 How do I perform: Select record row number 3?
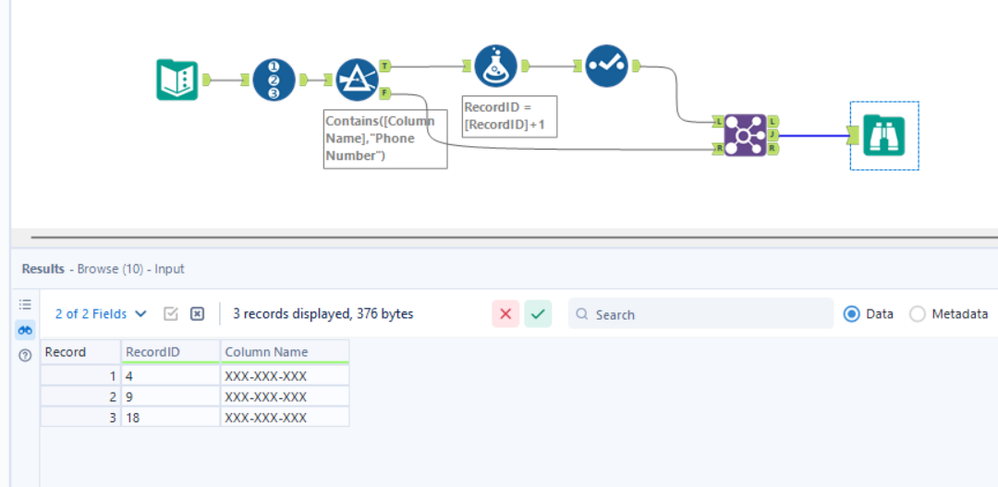pos(81,418)
